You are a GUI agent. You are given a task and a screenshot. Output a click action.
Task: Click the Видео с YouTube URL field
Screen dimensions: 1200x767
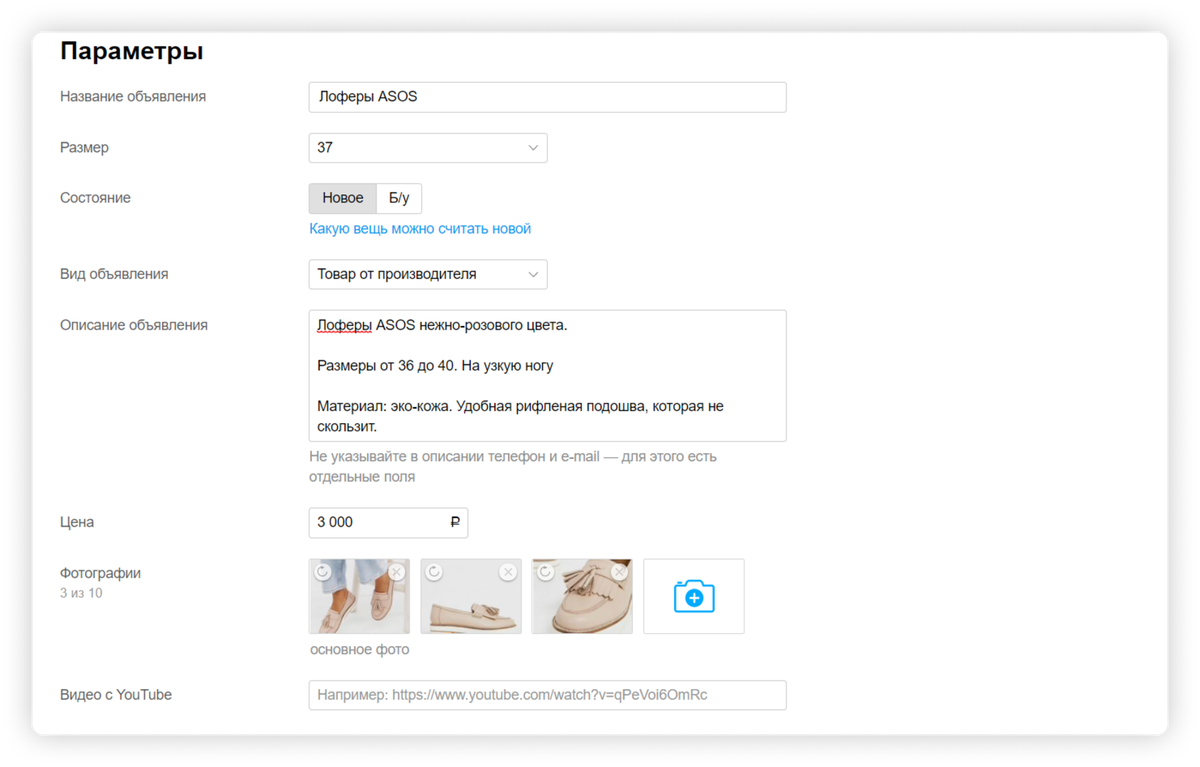point(547,695)
